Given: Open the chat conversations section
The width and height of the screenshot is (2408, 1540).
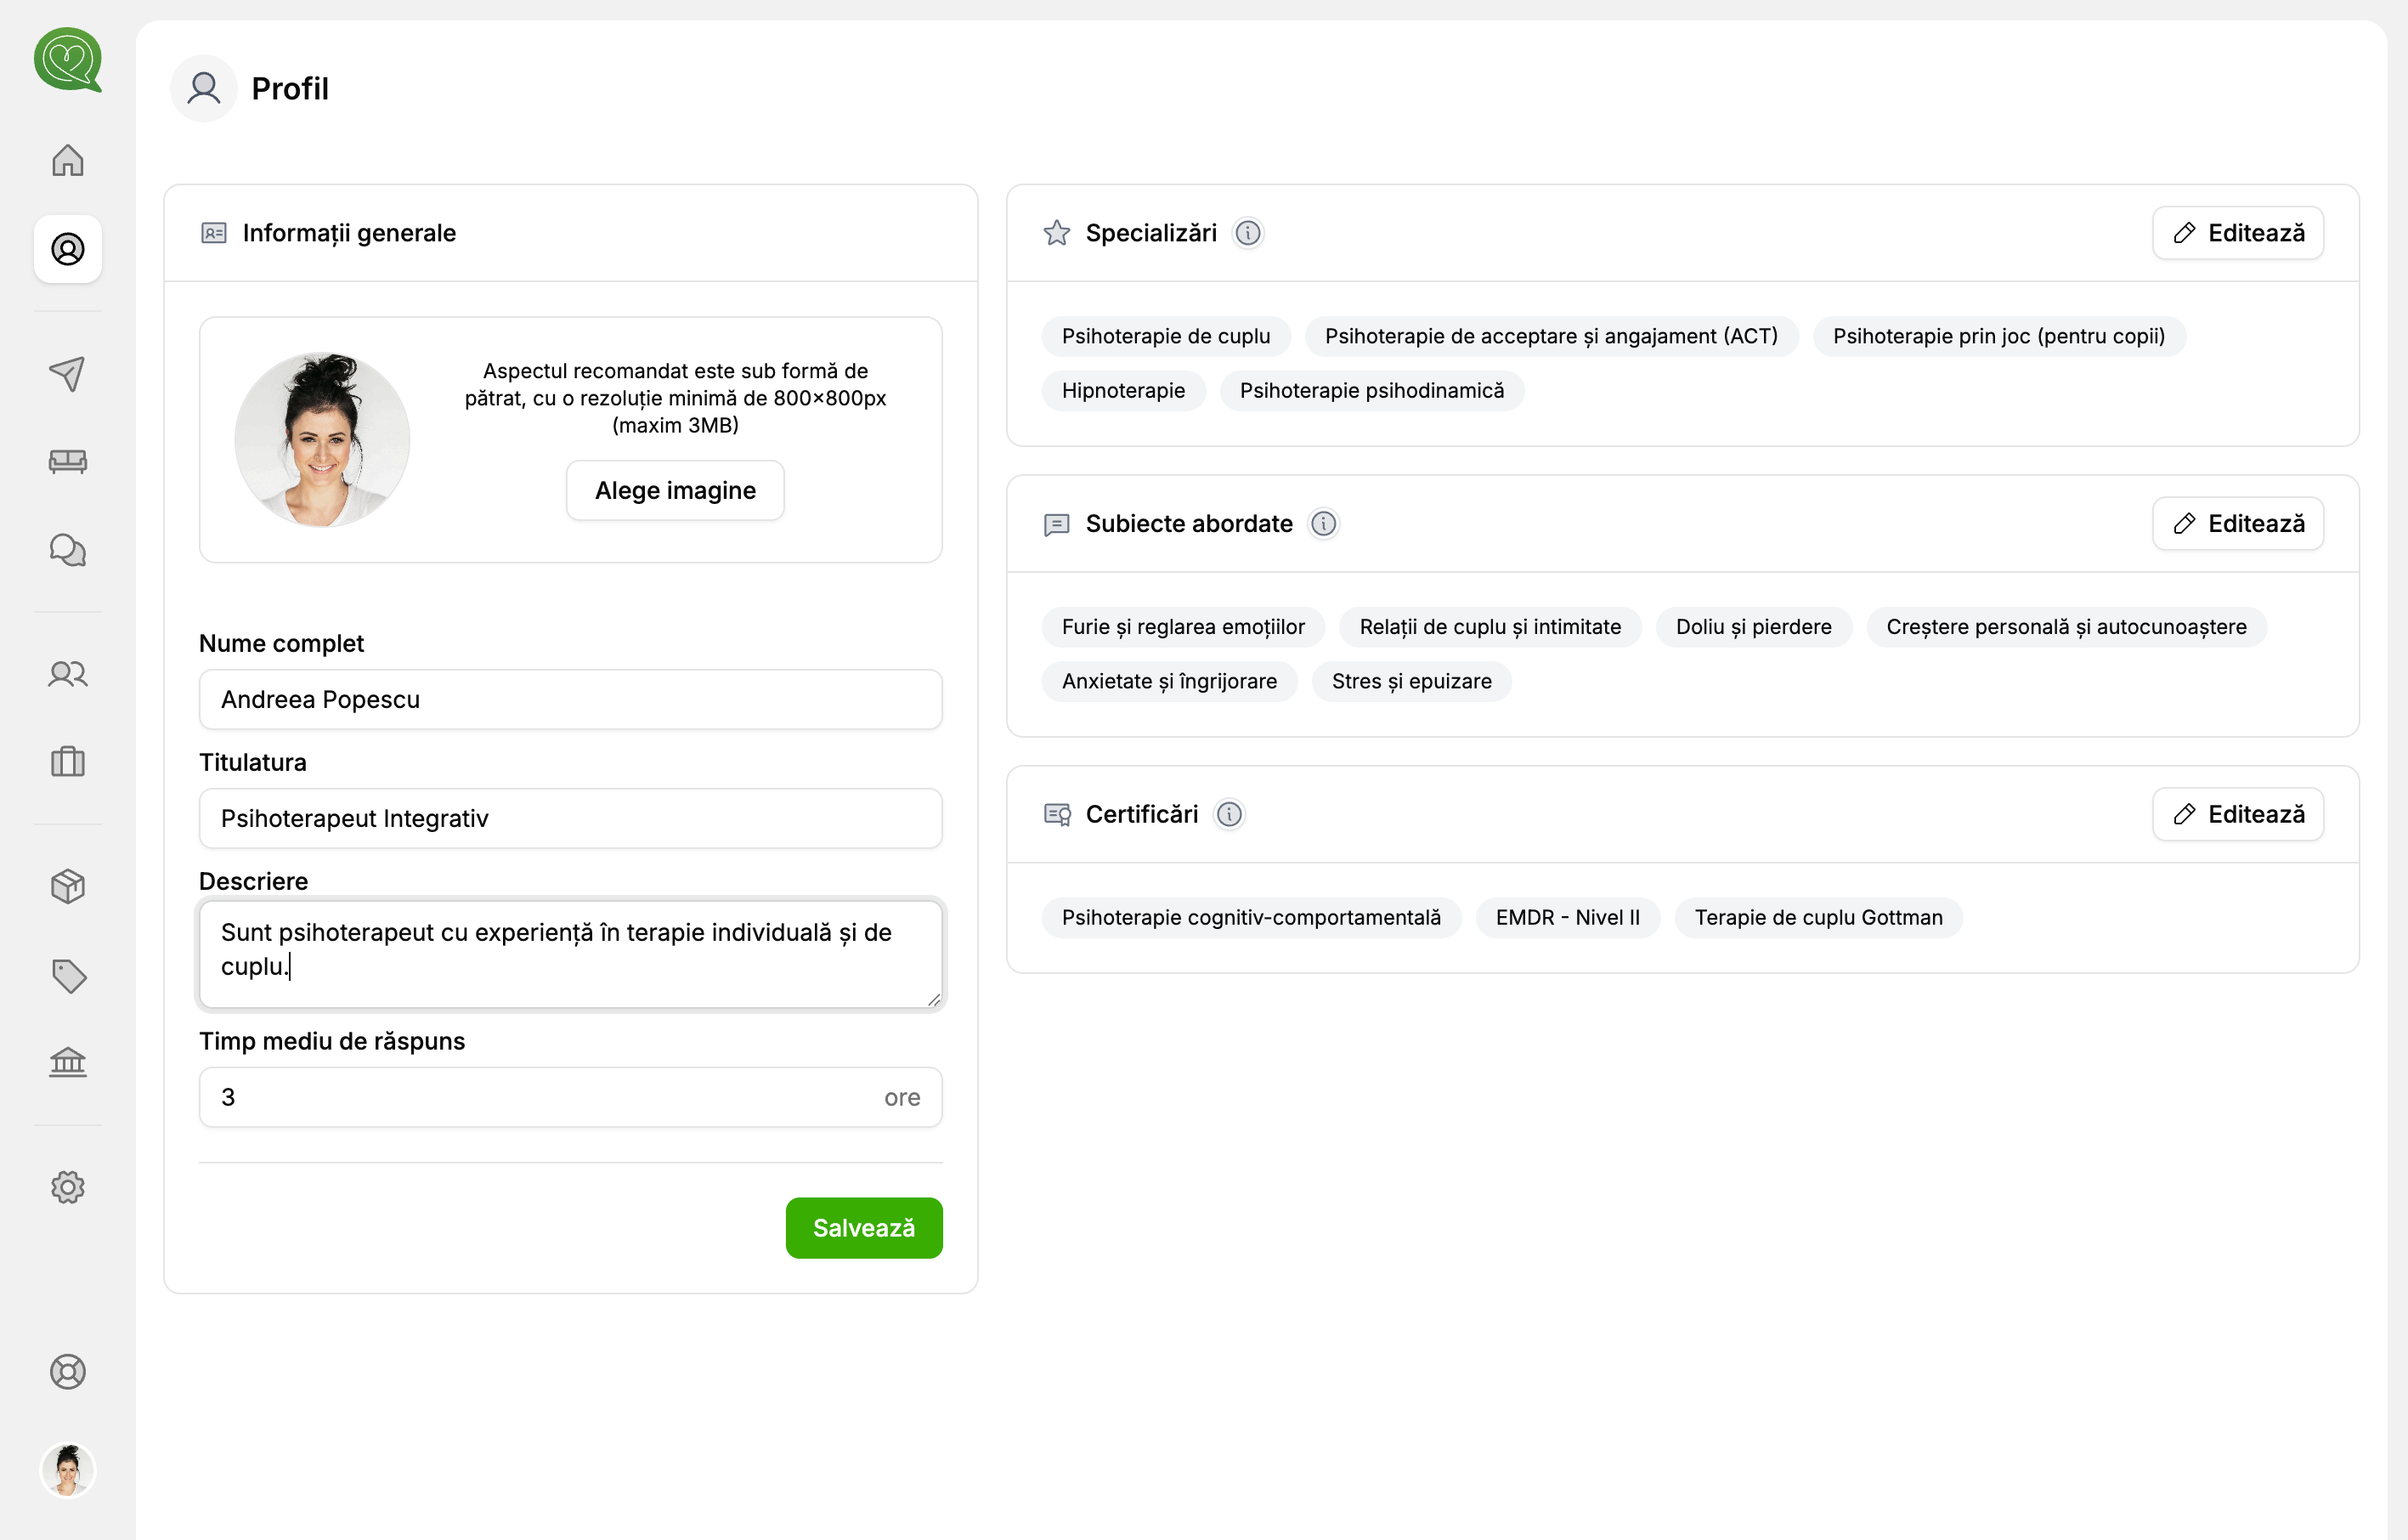Looking at the screenshot, I should pyautogui.click(x=68, y=549).
